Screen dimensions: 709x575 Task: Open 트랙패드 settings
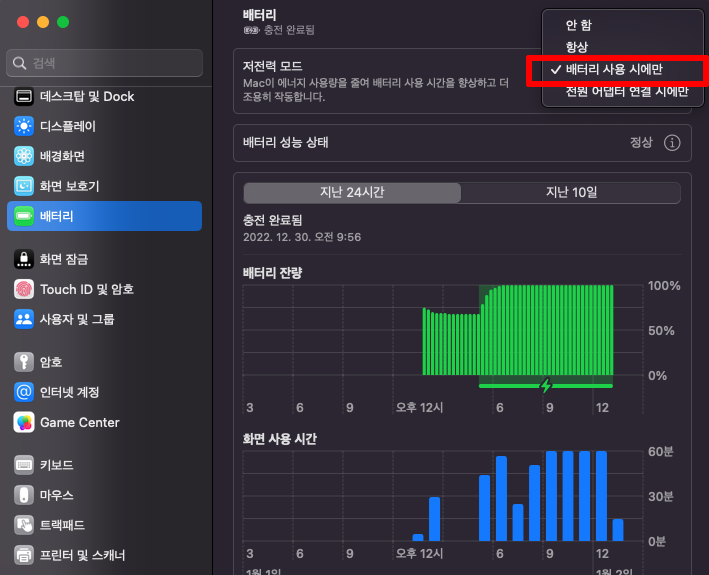tap(104, 525)
